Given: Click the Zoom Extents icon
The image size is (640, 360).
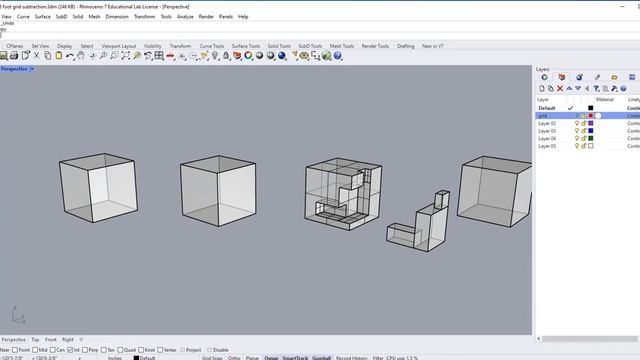Looking at the screenshot, I should (x=125, y=56).
